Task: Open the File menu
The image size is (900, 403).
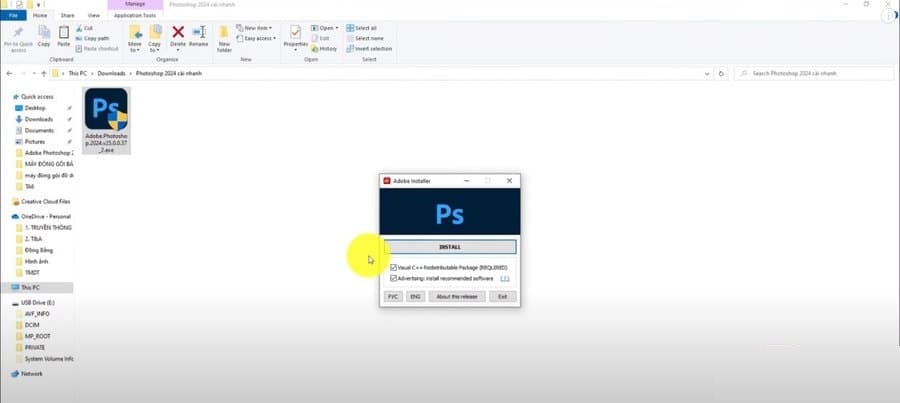Action: coord(13,16)
